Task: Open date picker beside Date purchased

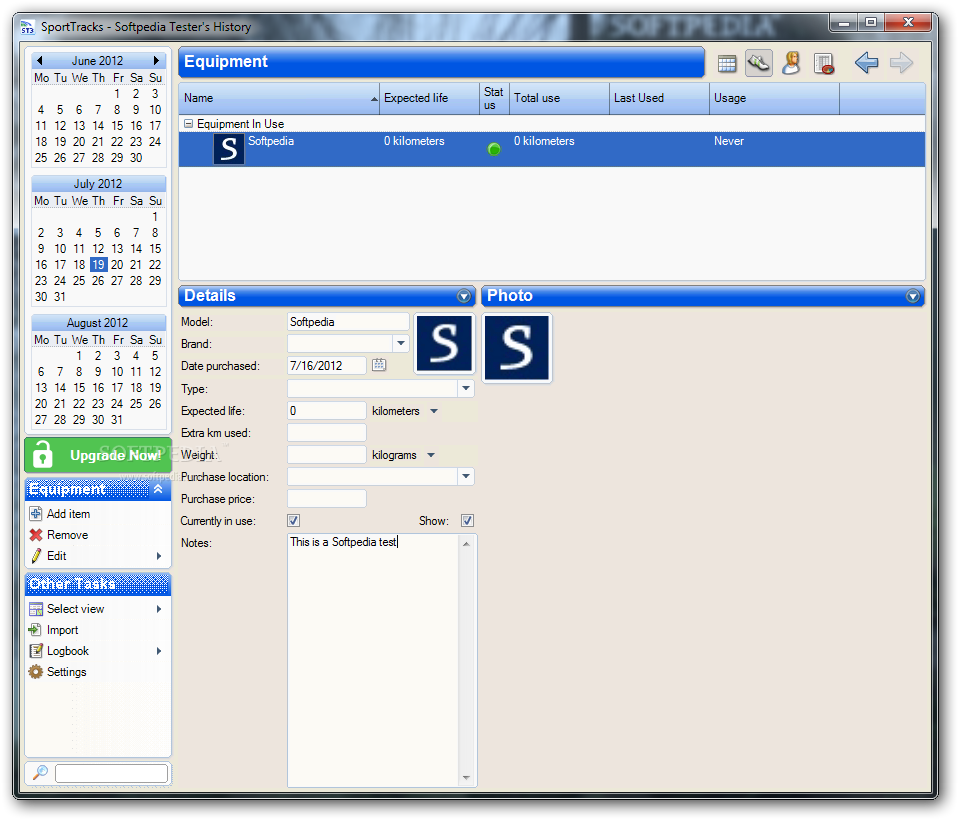Action: (379, 365)
